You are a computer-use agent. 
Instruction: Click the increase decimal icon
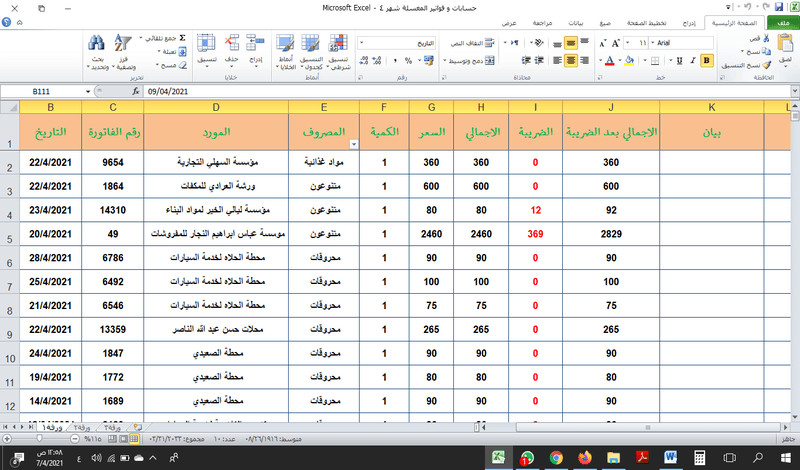tap(379, 60)
